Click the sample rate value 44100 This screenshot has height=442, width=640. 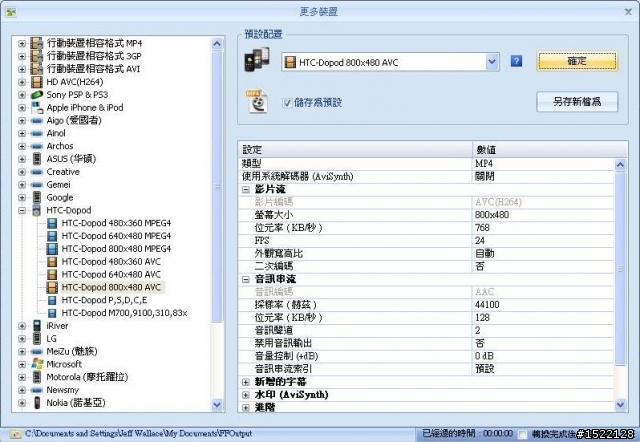487,305
